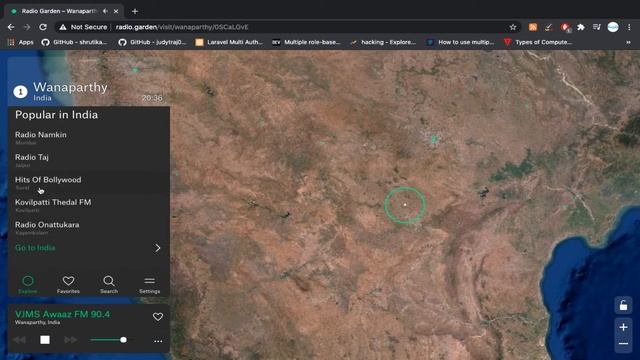The image size is (640, 360).
Task: Toggle the map lock icon
Action: [x=623, y=305]
